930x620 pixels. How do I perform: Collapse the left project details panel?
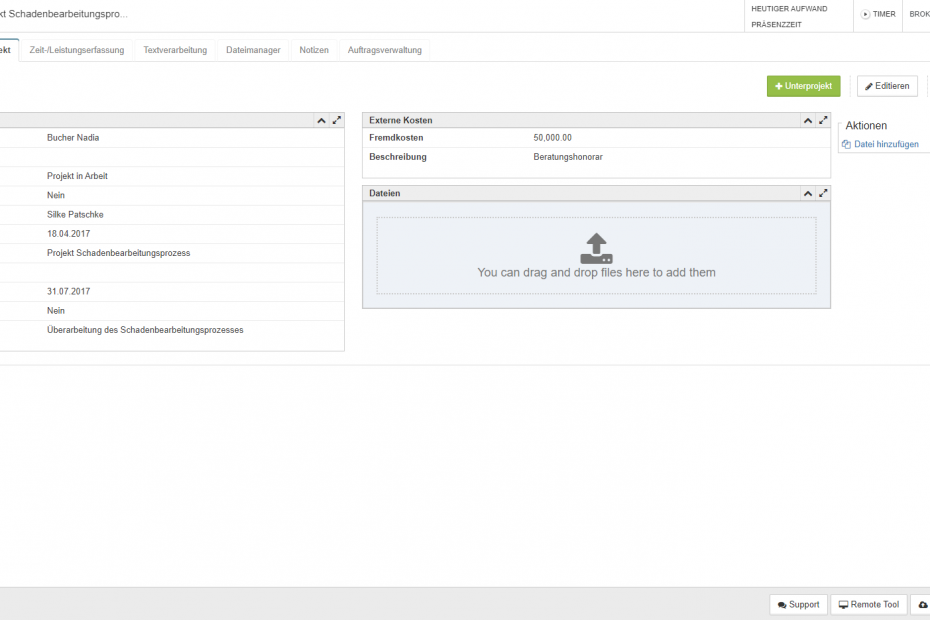click(x=321, y=120)
